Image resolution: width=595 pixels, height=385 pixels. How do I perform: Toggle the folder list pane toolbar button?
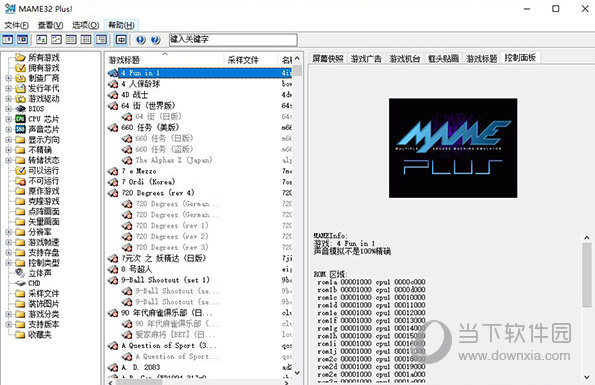pos(8,39)
